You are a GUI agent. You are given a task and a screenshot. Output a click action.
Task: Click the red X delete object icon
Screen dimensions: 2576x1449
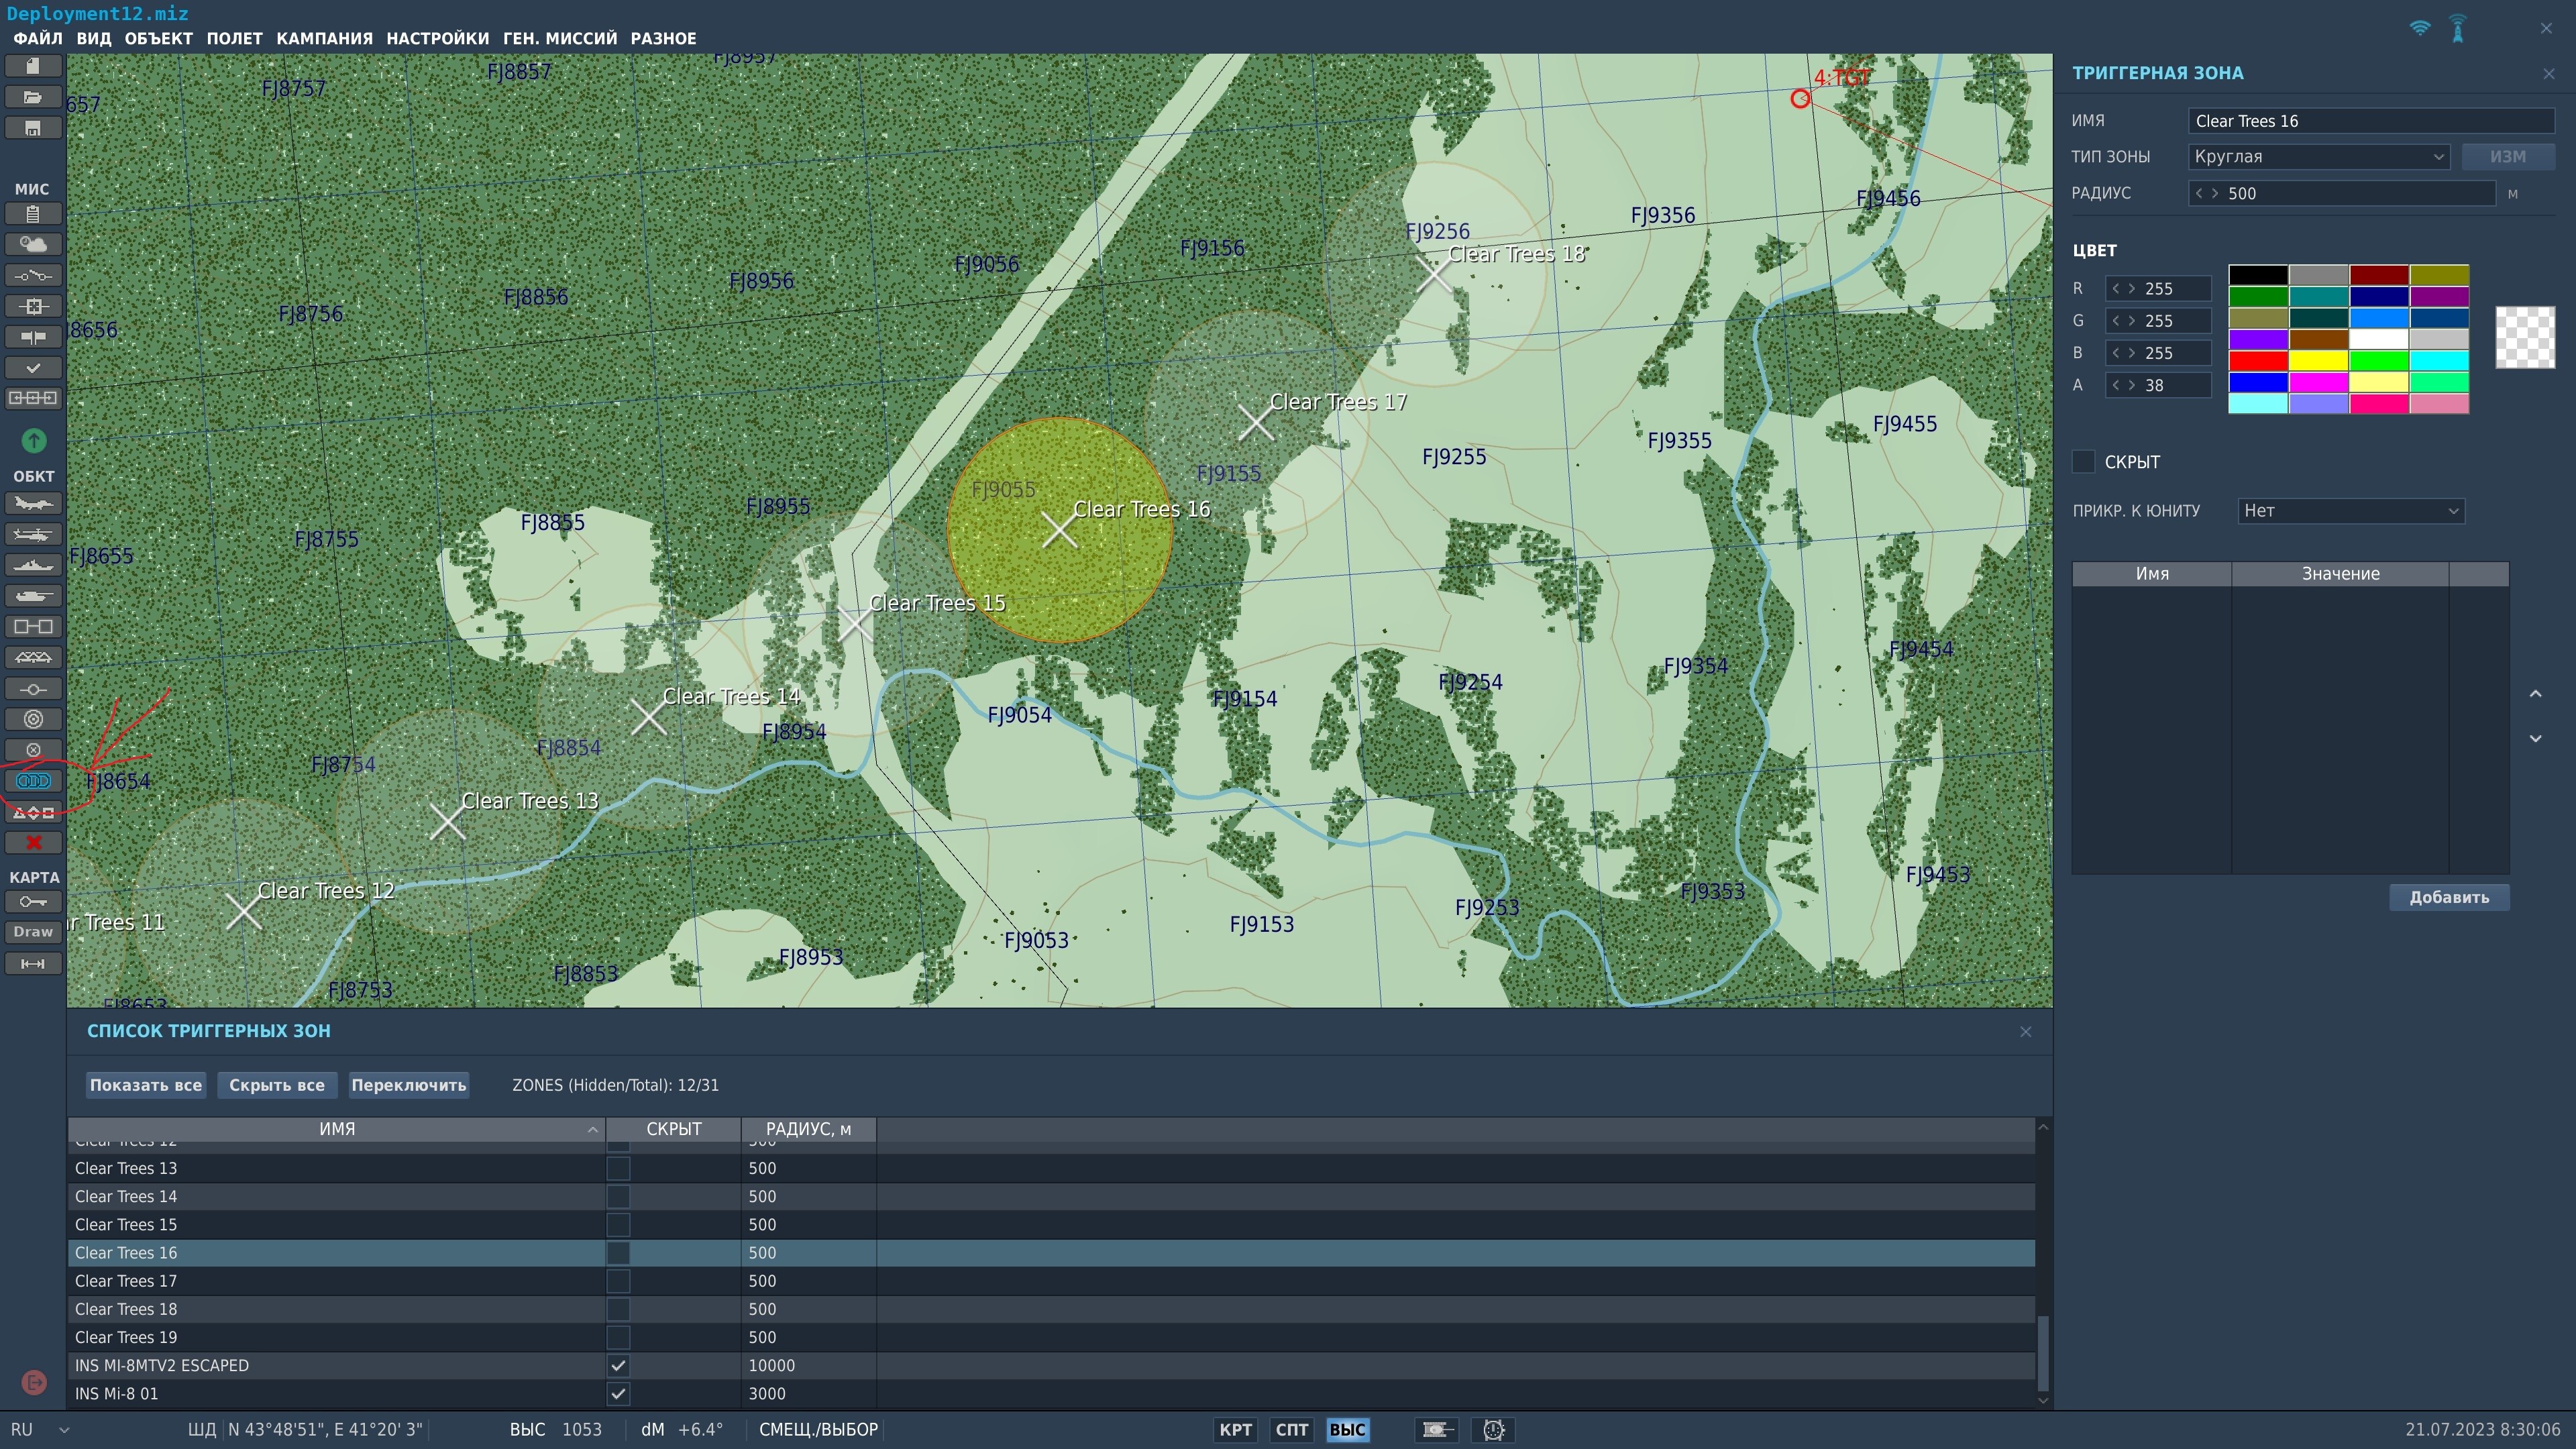33,843
